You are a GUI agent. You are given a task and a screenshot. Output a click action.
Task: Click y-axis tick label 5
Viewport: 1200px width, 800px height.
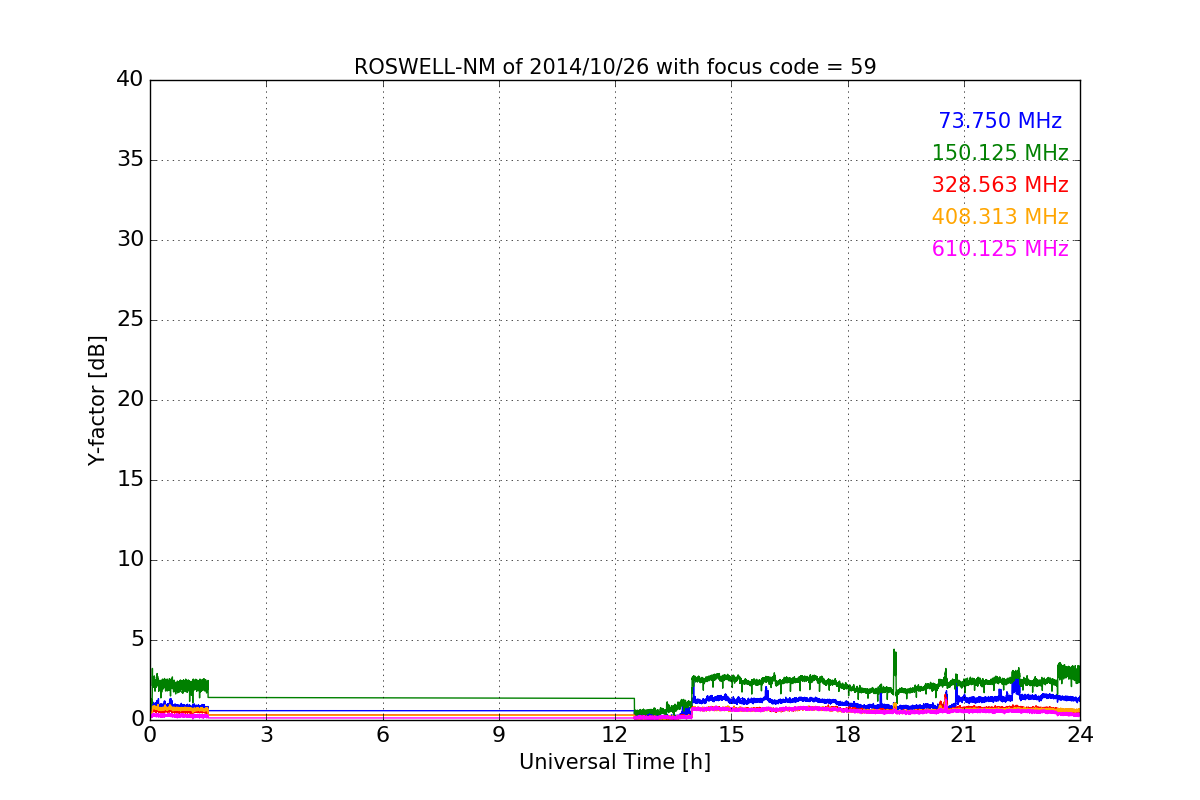tap(136, 640)
